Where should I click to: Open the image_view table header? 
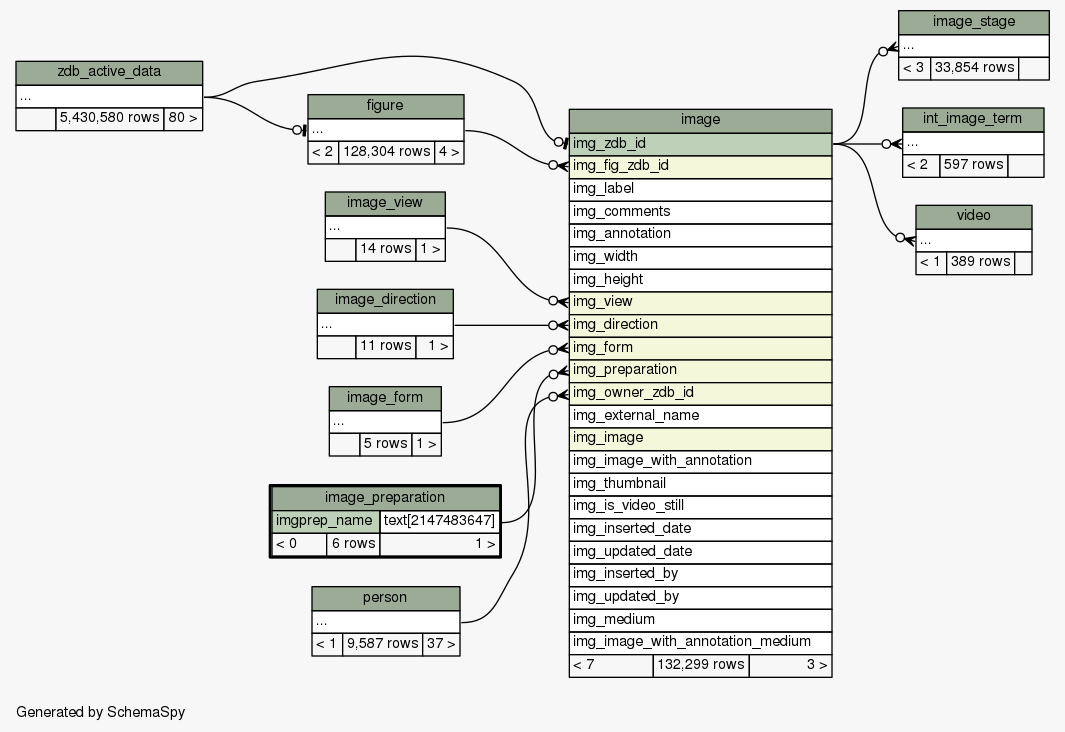pyautogui.click(x=385, y=203)
